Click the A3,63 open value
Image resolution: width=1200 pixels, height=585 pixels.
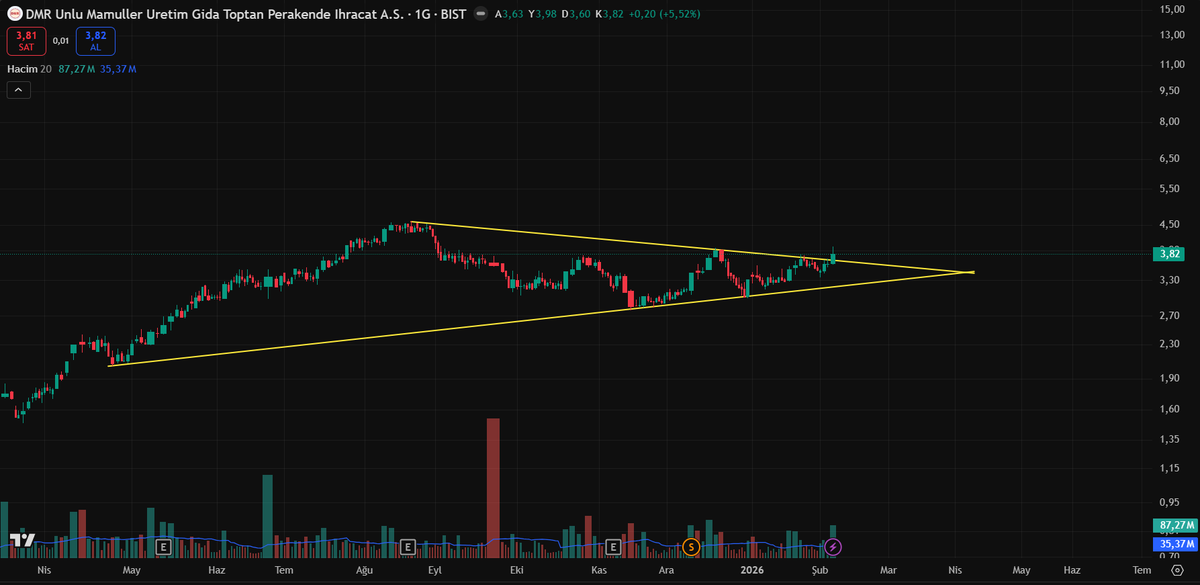pos(509,14)
